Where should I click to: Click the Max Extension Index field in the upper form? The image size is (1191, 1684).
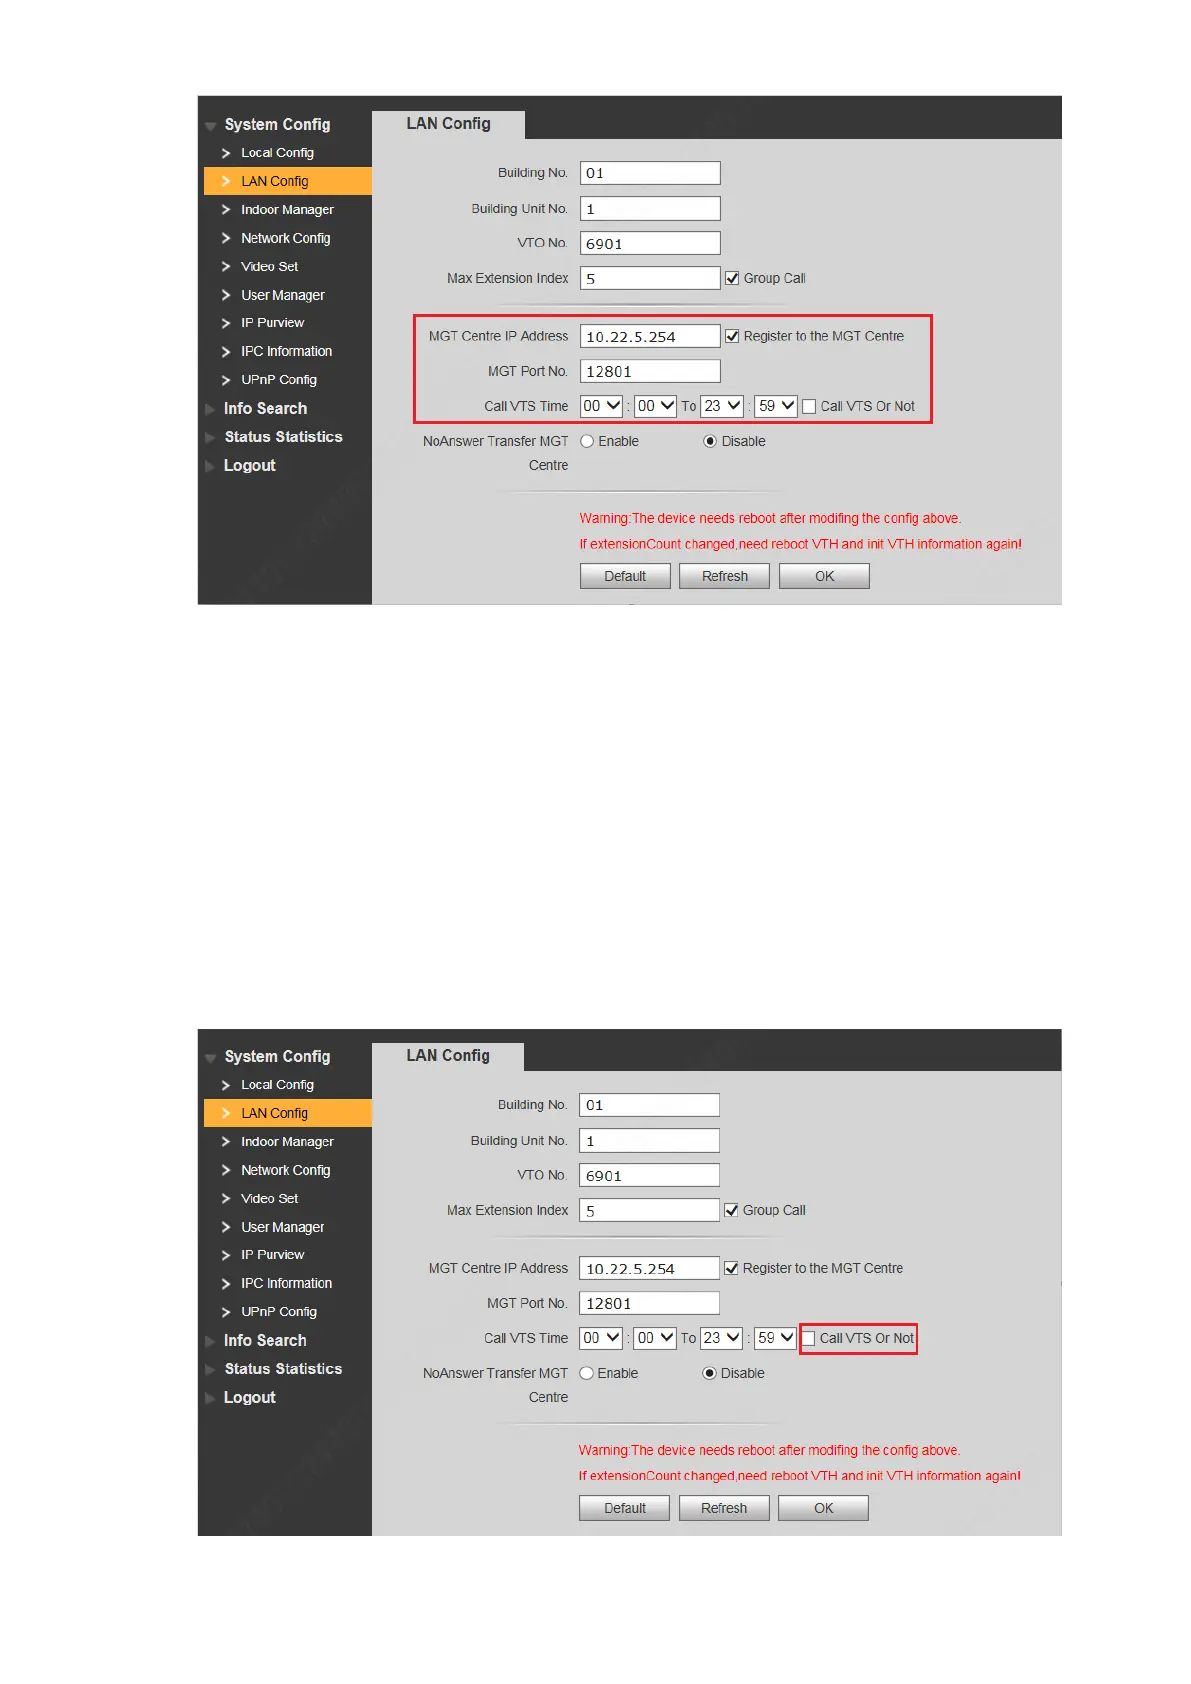(x=650, y=278)
